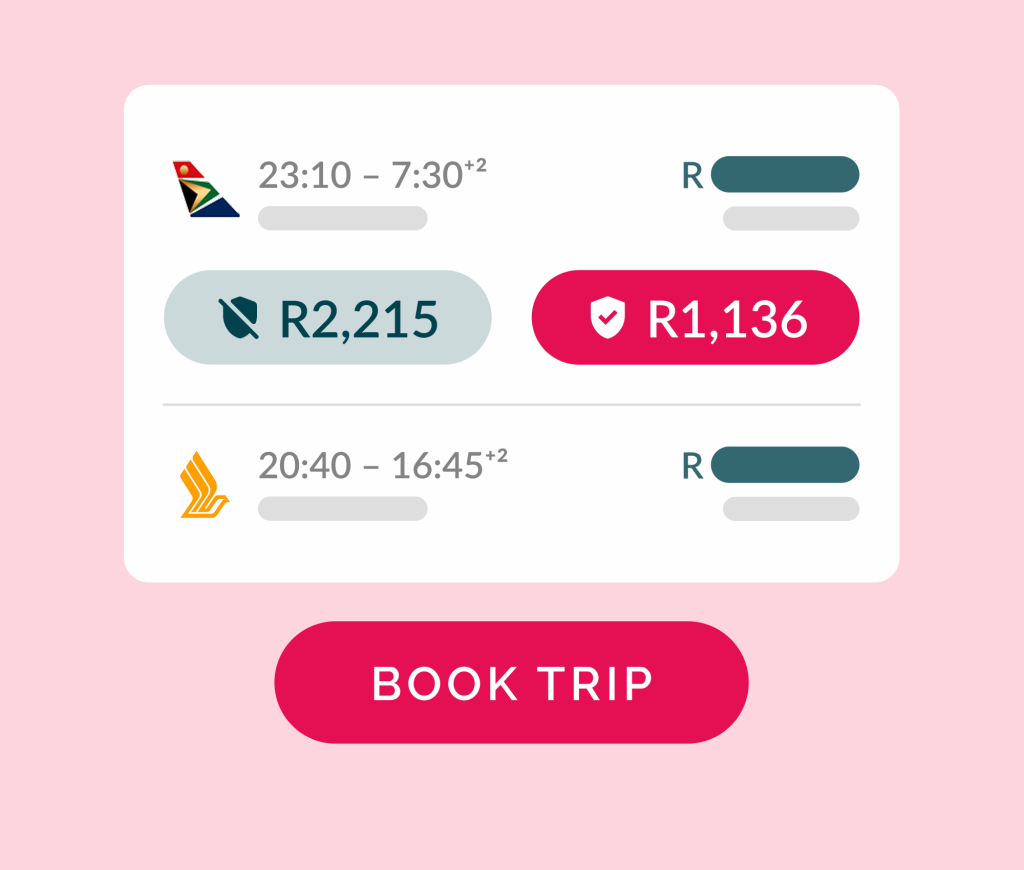
Task: Select the unprotected R2,215 fare price text
Action: pos(358,318)
